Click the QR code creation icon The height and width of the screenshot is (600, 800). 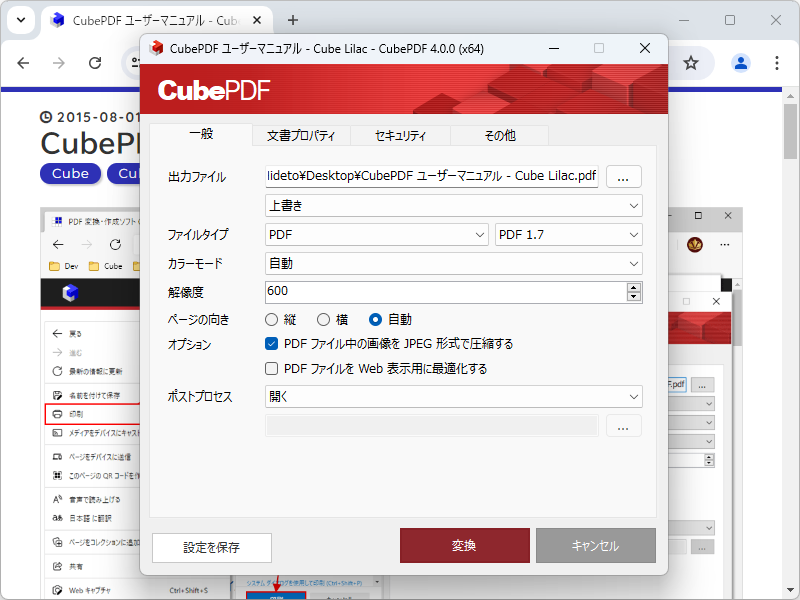[56, 473]
